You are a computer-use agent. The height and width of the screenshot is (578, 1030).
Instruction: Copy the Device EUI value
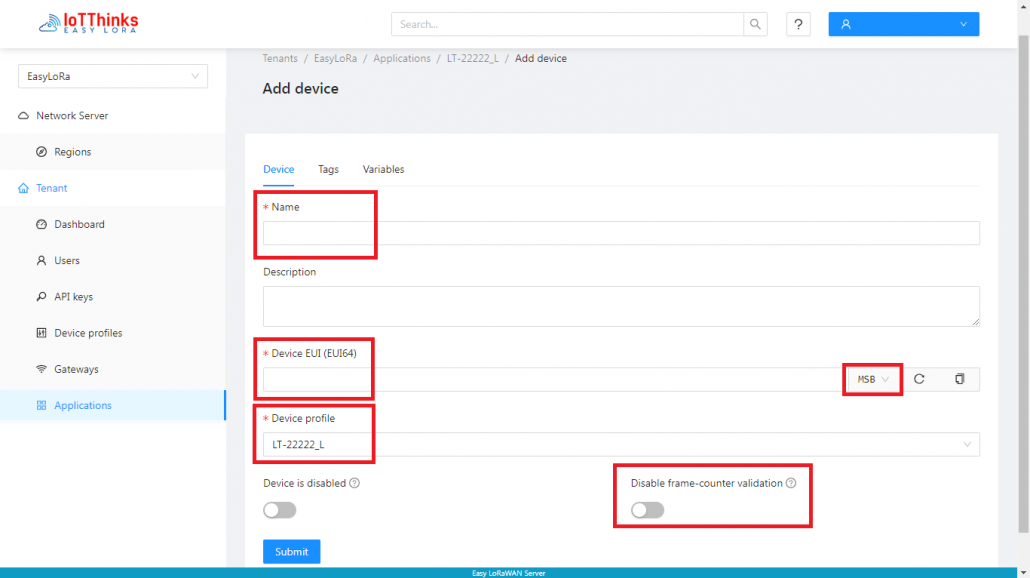(x=959, y=379)
